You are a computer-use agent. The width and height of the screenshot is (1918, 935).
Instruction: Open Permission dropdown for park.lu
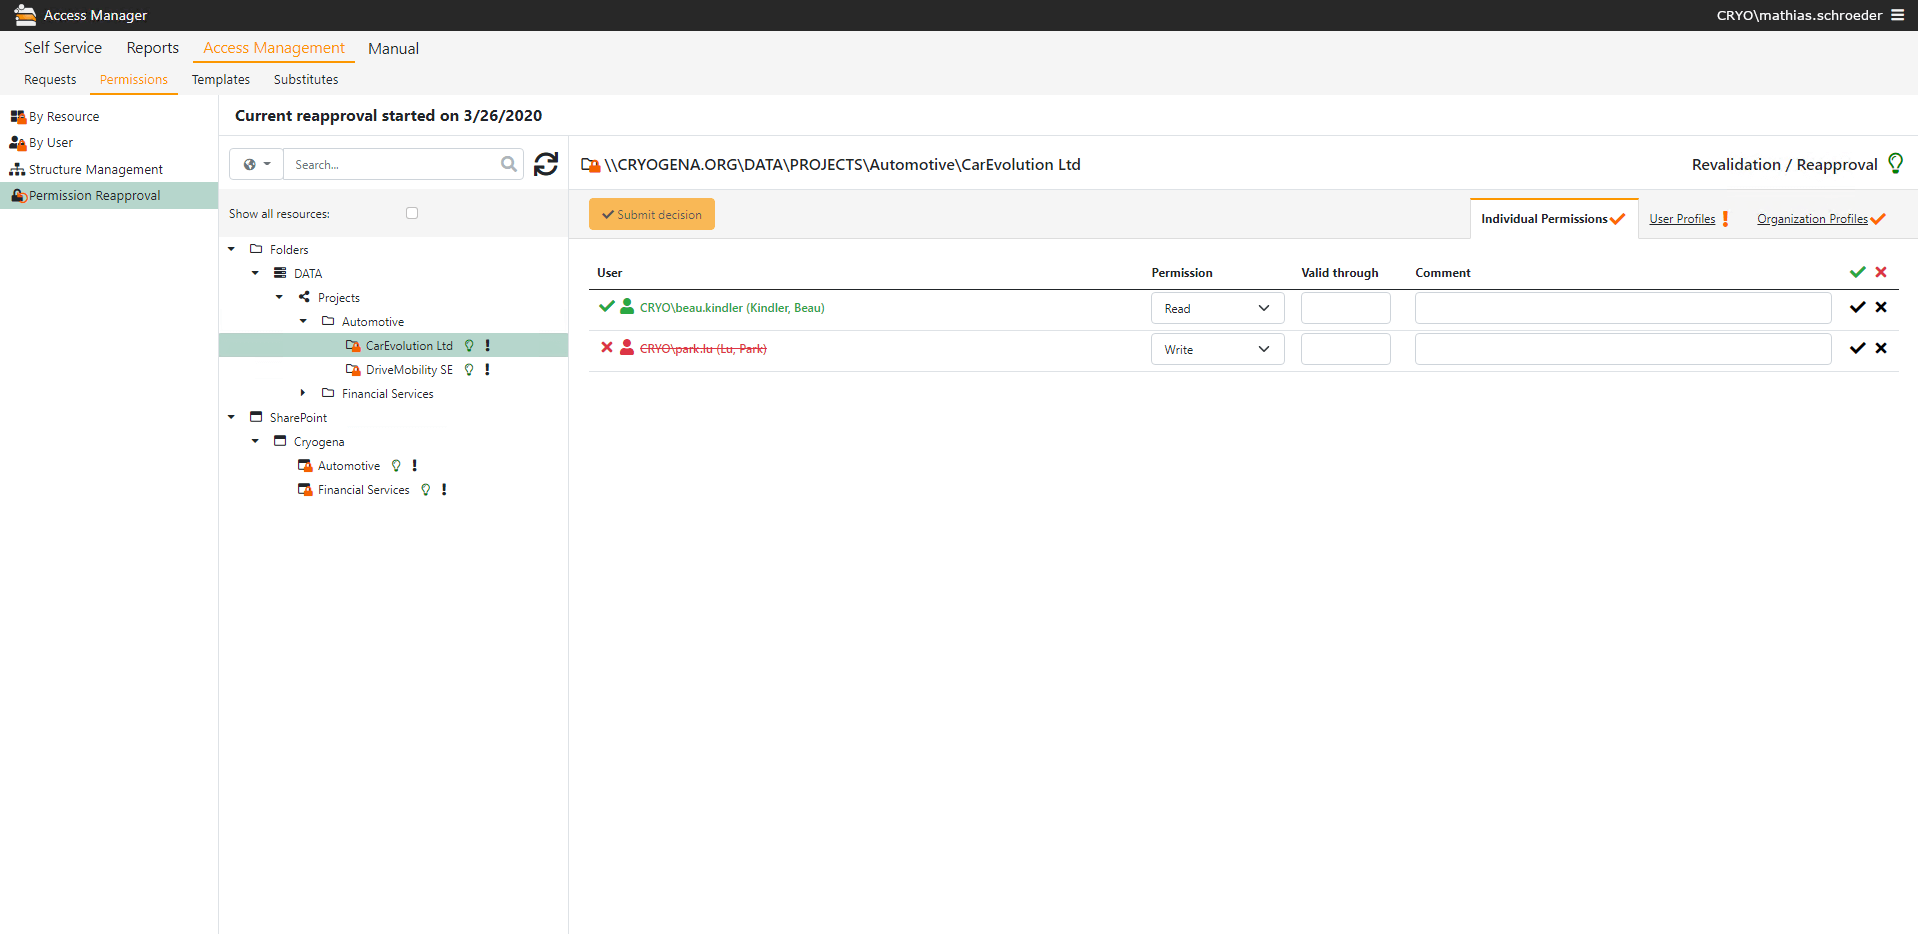point(1217,349)
